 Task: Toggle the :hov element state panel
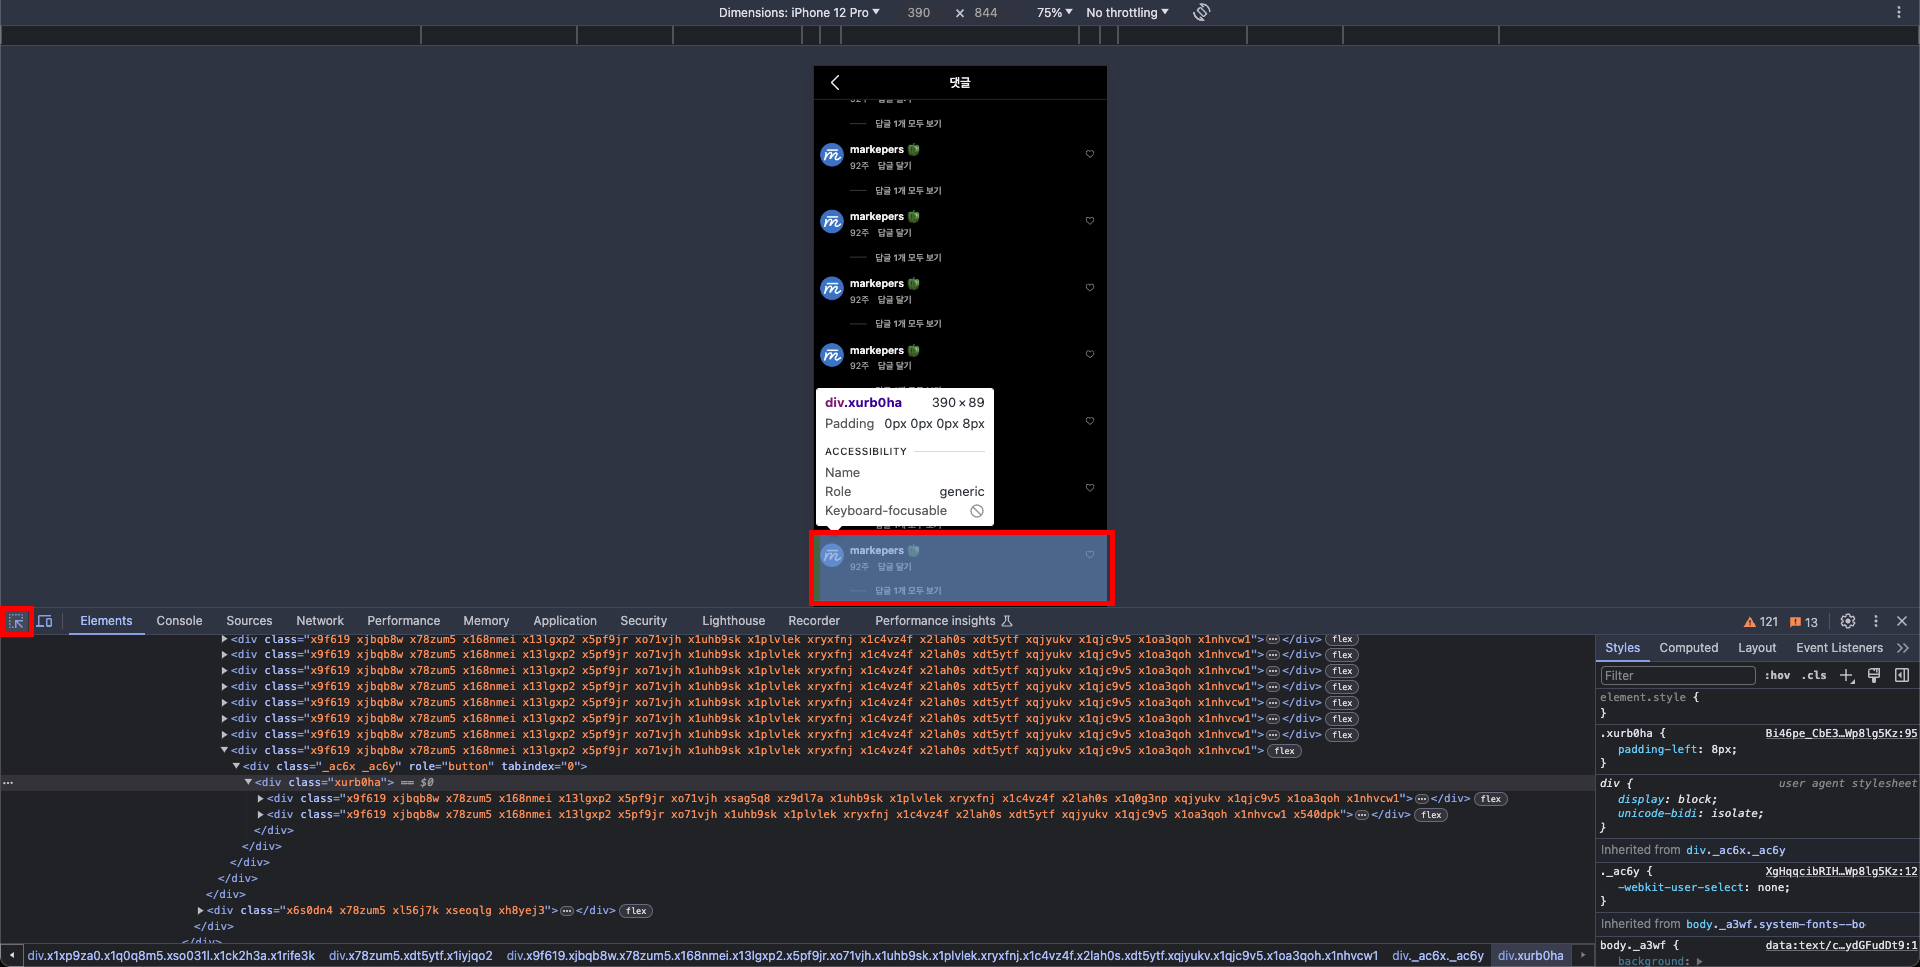(1777, 675)
